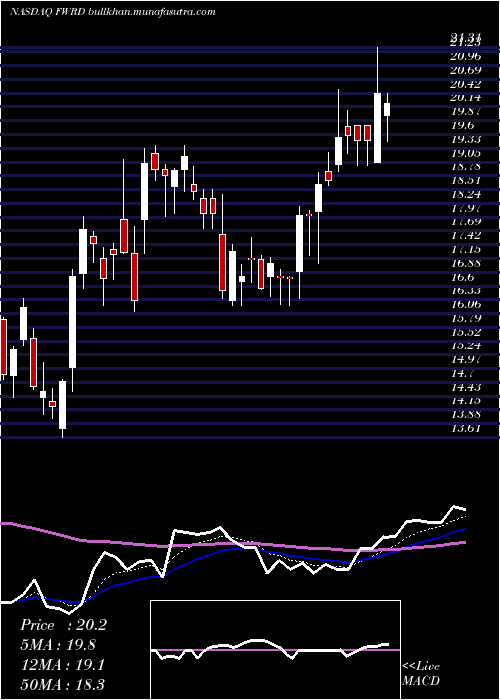The image size is (500, 700).
Task: Click the 20.14 price level label
Action: pyautogui.click(x=466, y=98)
